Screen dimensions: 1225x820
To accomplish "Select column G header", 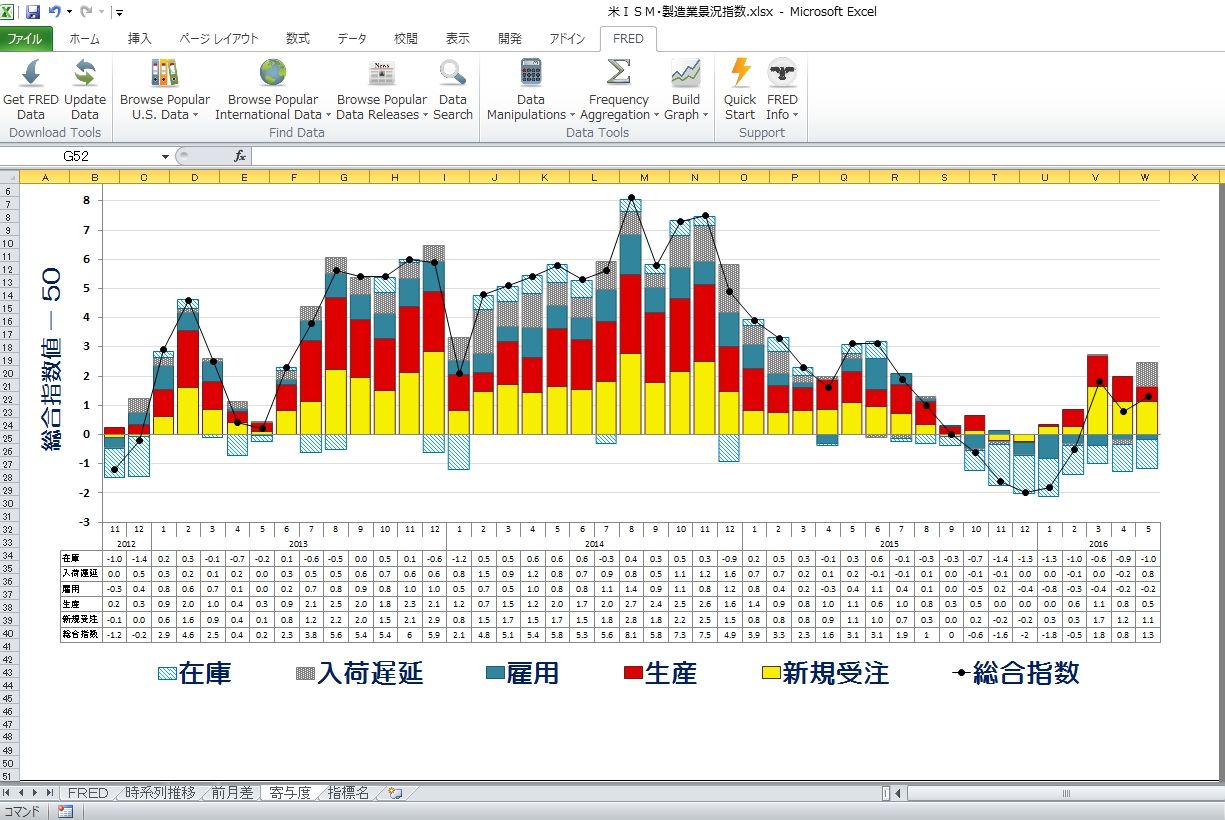I will 344,177.
